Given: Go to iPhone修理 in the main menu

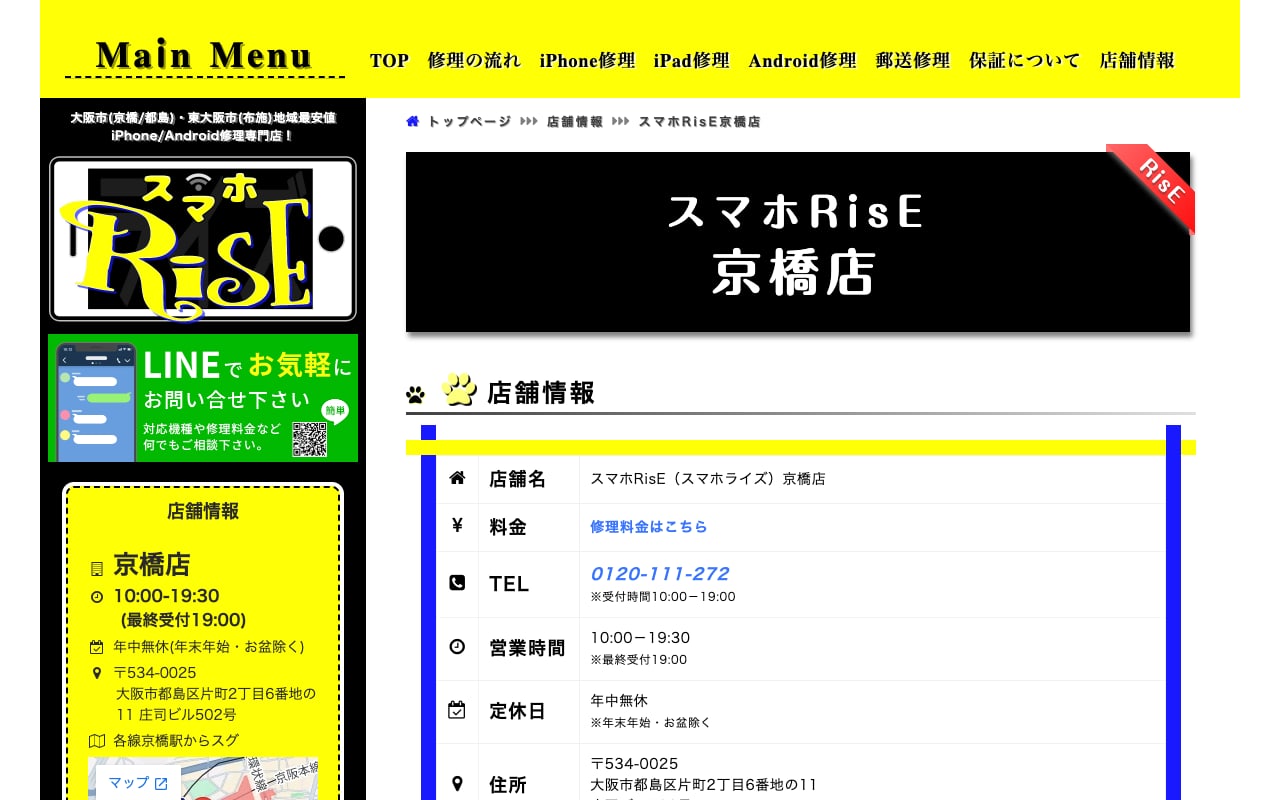Looking at the screenshot, I should point(587,60).
